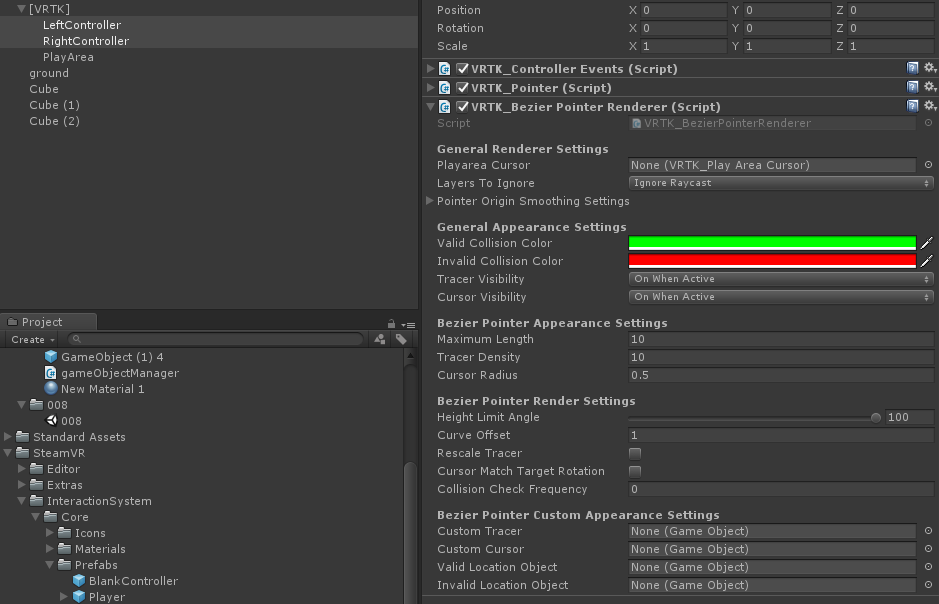Click the Project panel lock icon
The image size is (939, 604).
(x=391, y=324)
